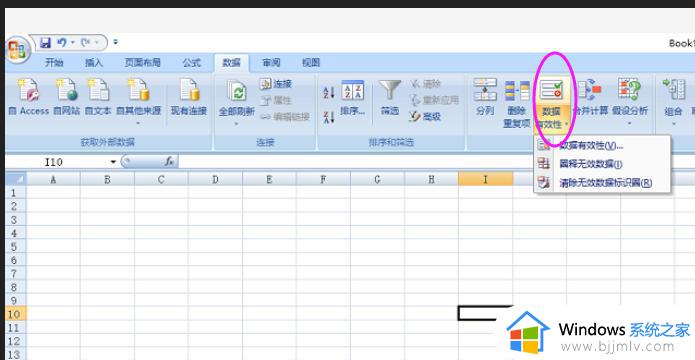
Task: Select row 1 header
Action: (16, 192)
